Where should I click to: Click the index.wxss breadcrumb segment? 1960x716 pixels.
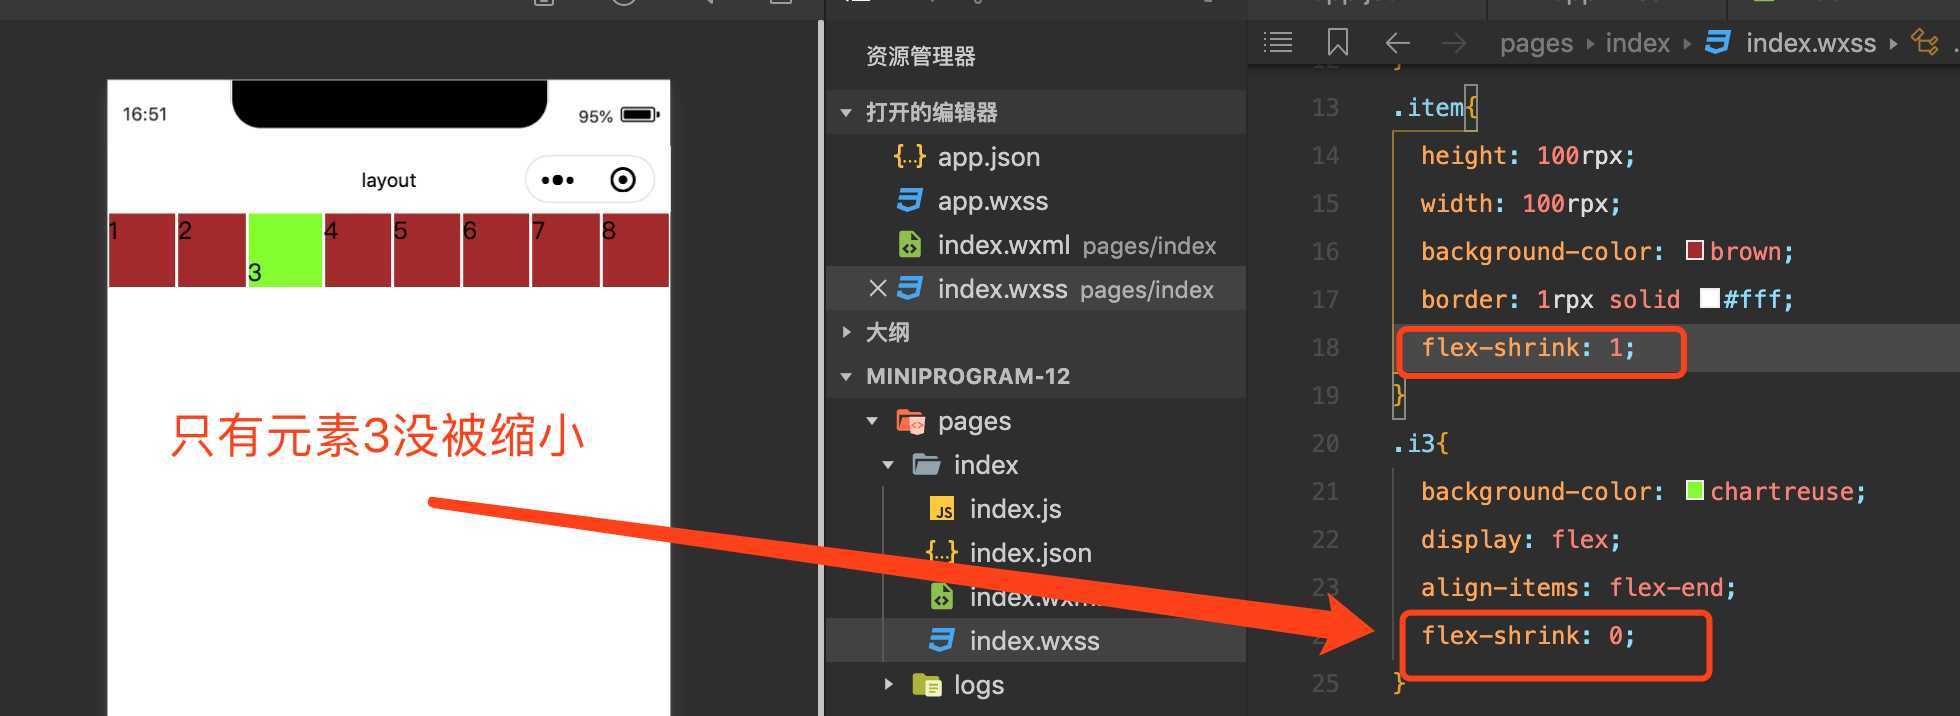coord(1810,43)
